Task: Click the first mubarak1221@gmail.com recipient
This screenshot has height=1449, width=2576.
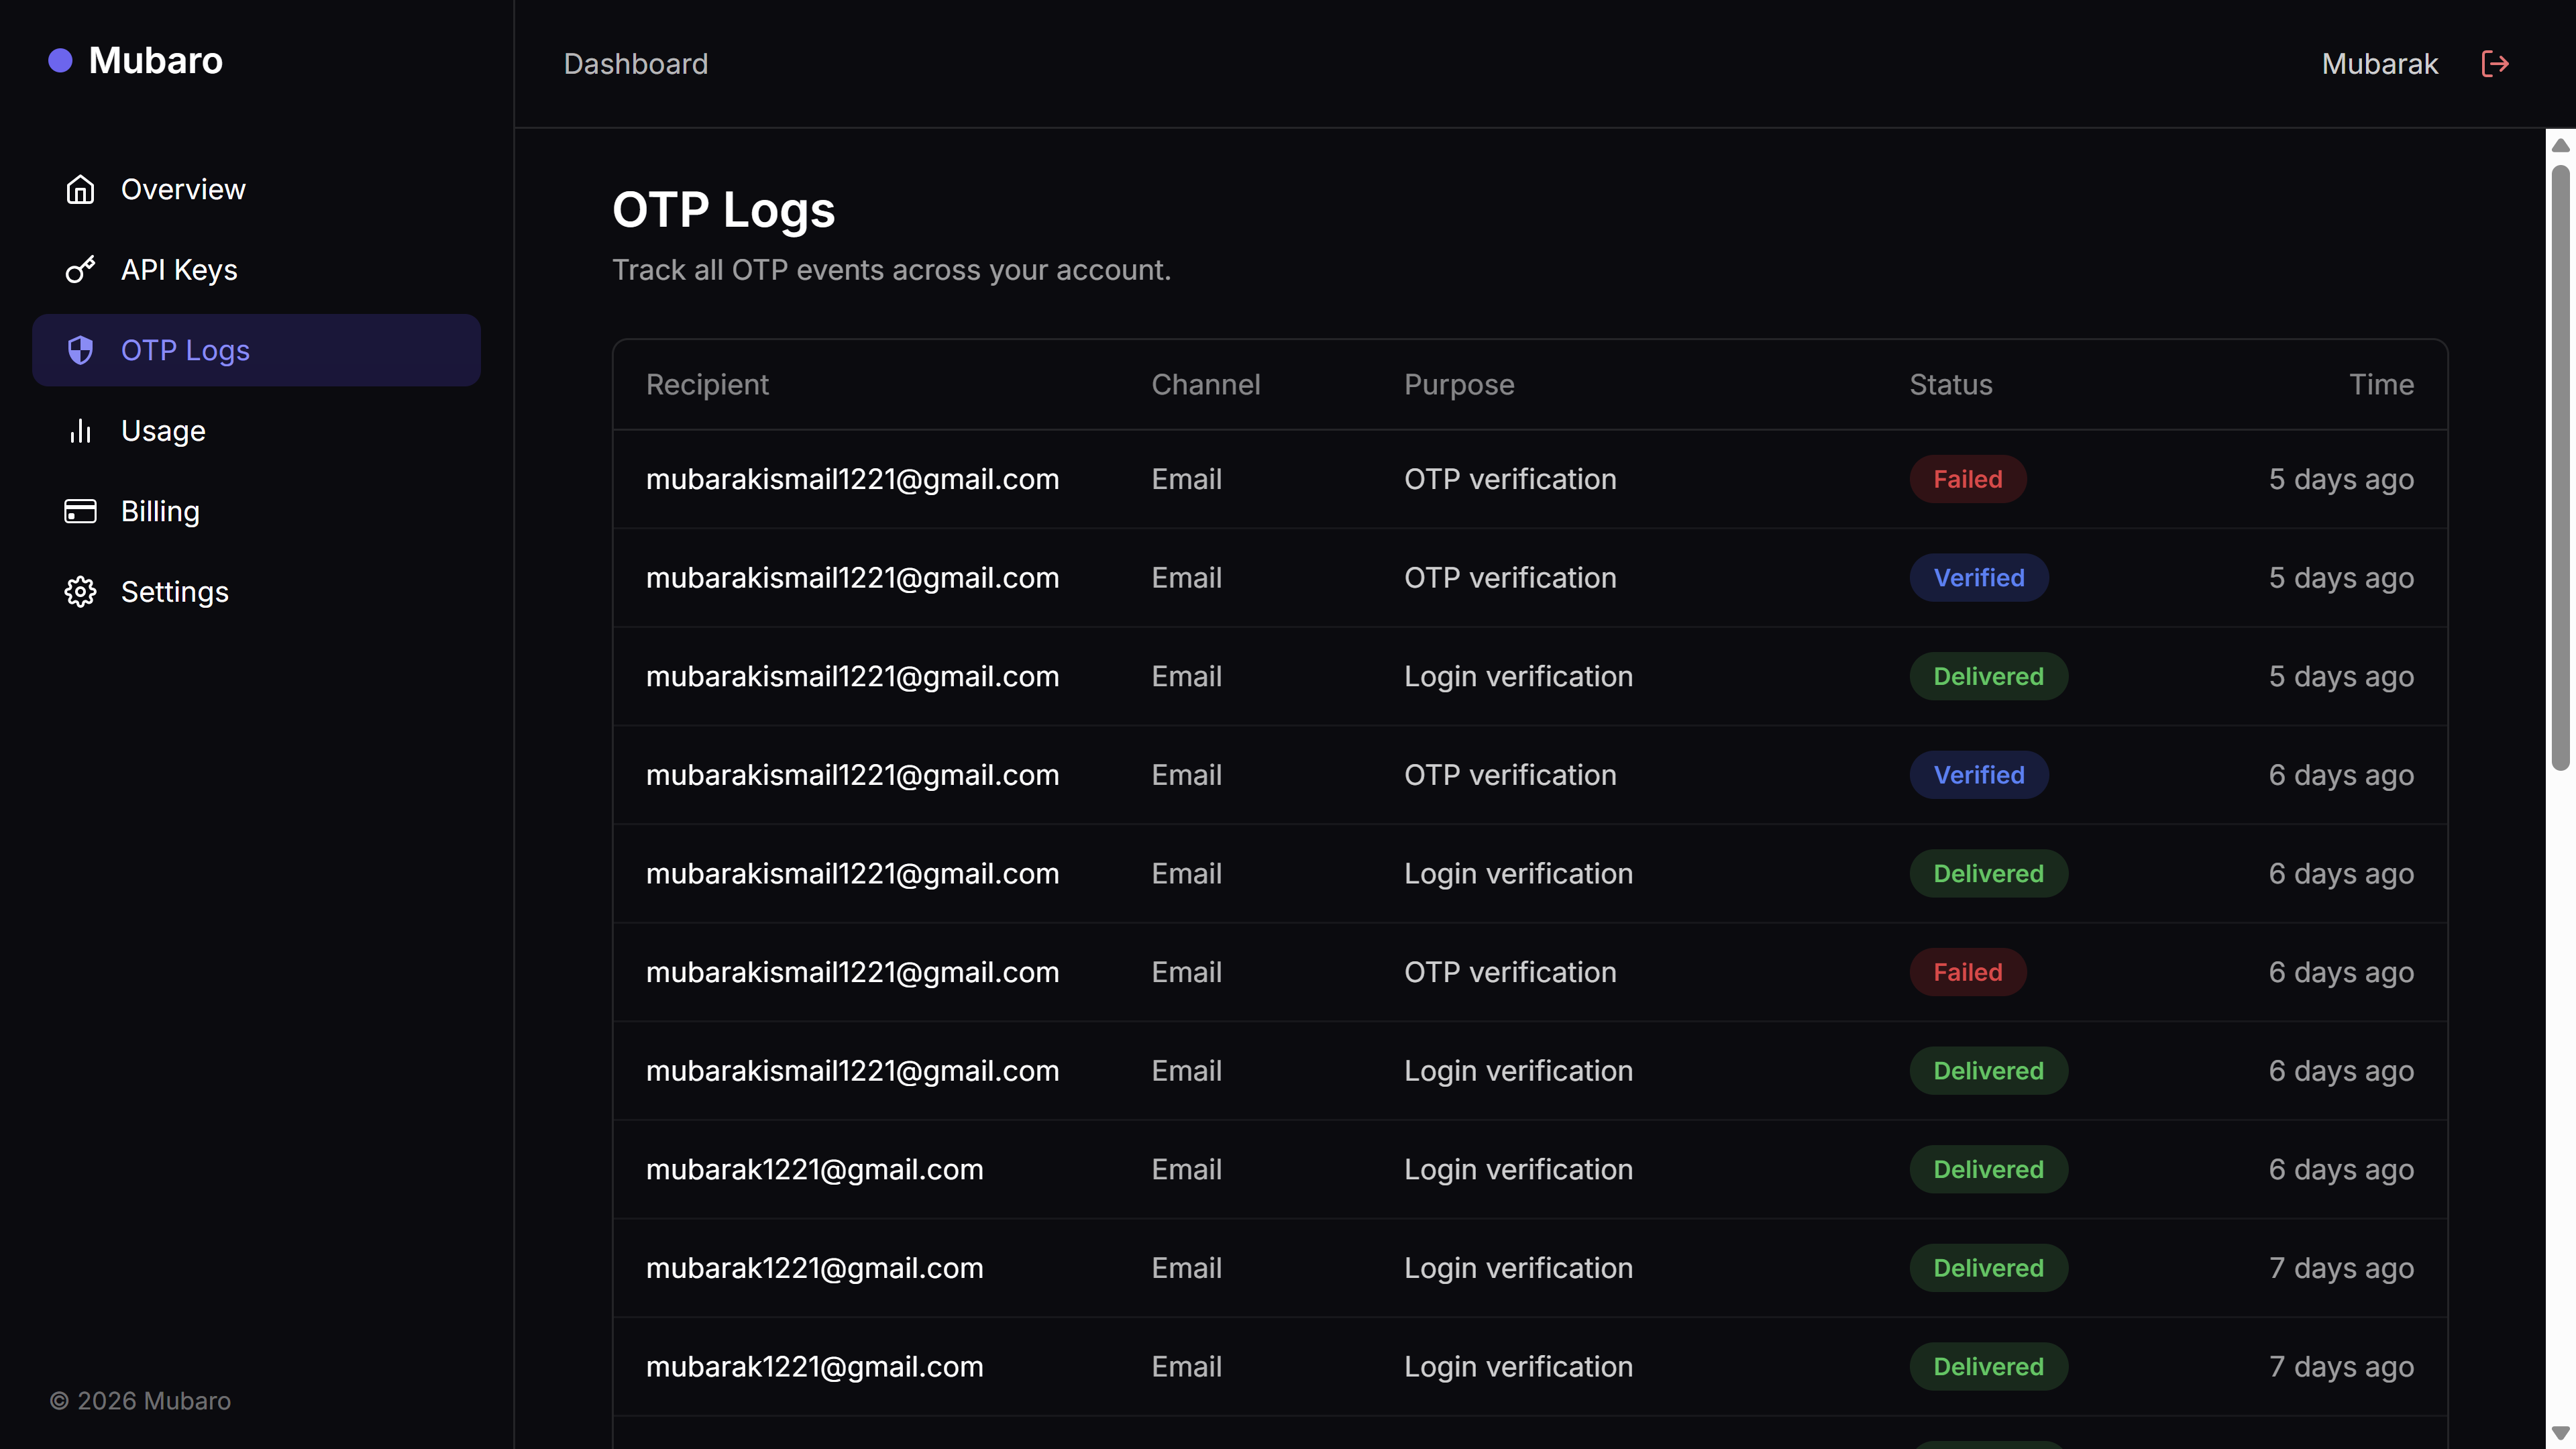Action: [814, 1169]
